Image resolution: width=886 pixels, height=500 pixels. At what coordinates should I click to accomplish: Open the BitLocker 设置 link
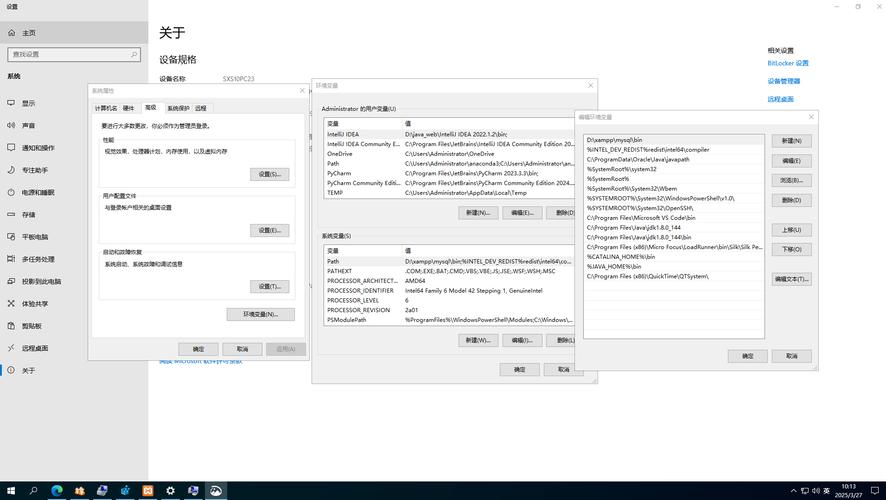pos(788,63)
